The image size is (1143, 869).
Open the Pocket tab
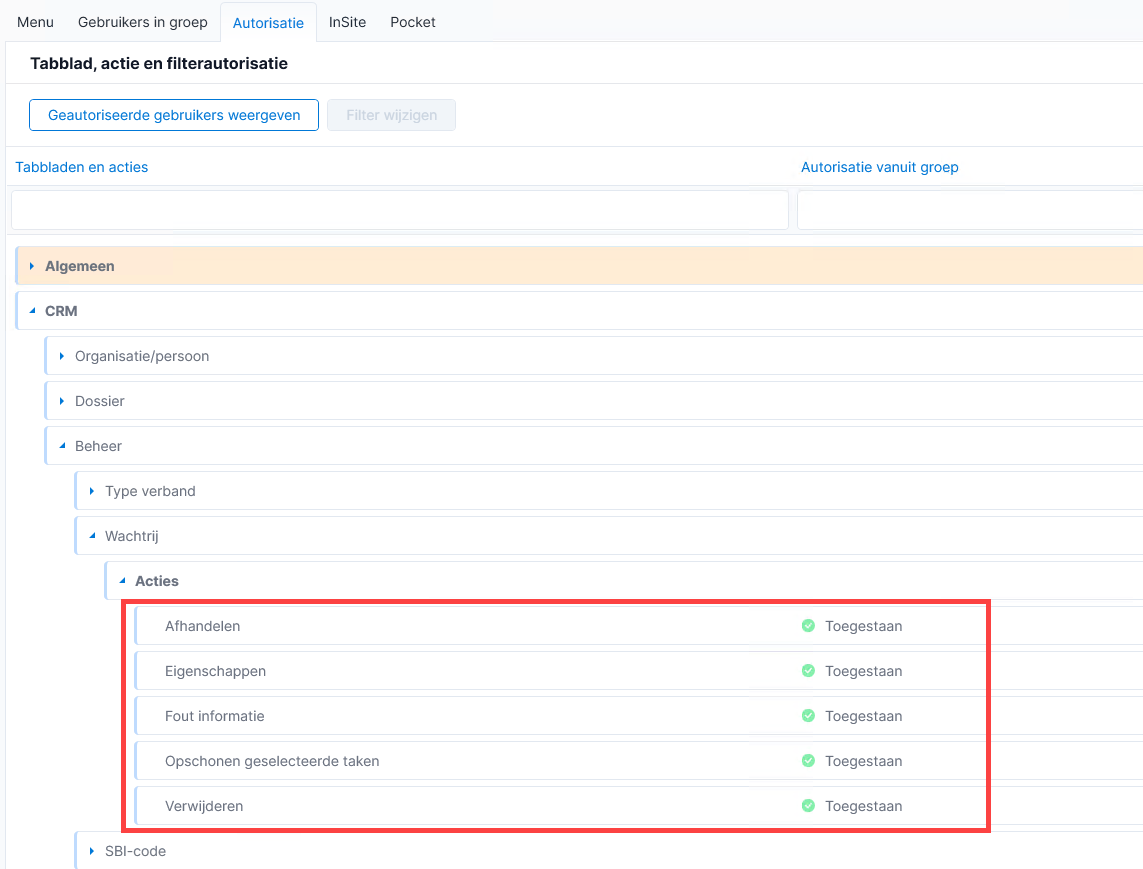pos(413,22)
